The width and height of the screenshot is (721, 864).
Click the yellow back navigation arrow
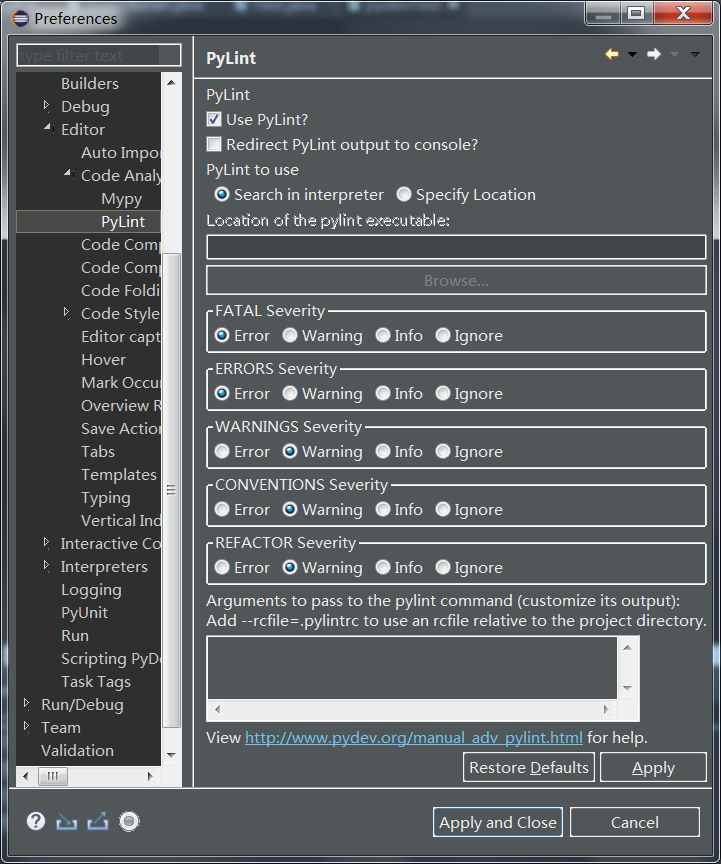612,54
